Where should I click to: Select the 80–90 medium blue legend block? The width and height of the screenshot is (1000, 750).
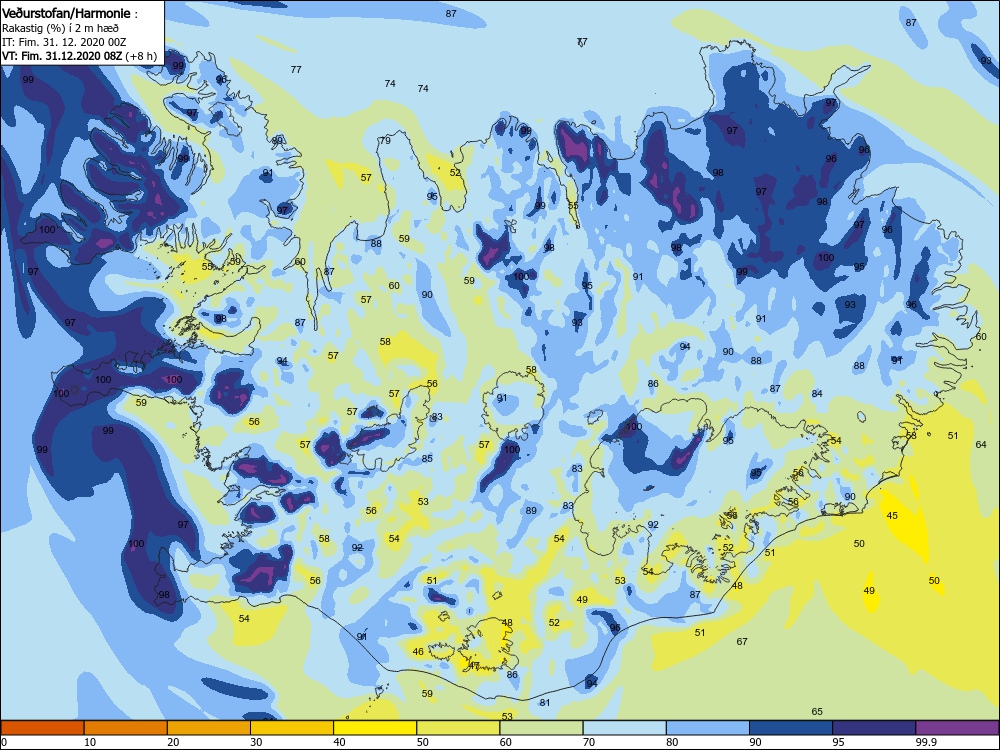(x=708, y=728)
